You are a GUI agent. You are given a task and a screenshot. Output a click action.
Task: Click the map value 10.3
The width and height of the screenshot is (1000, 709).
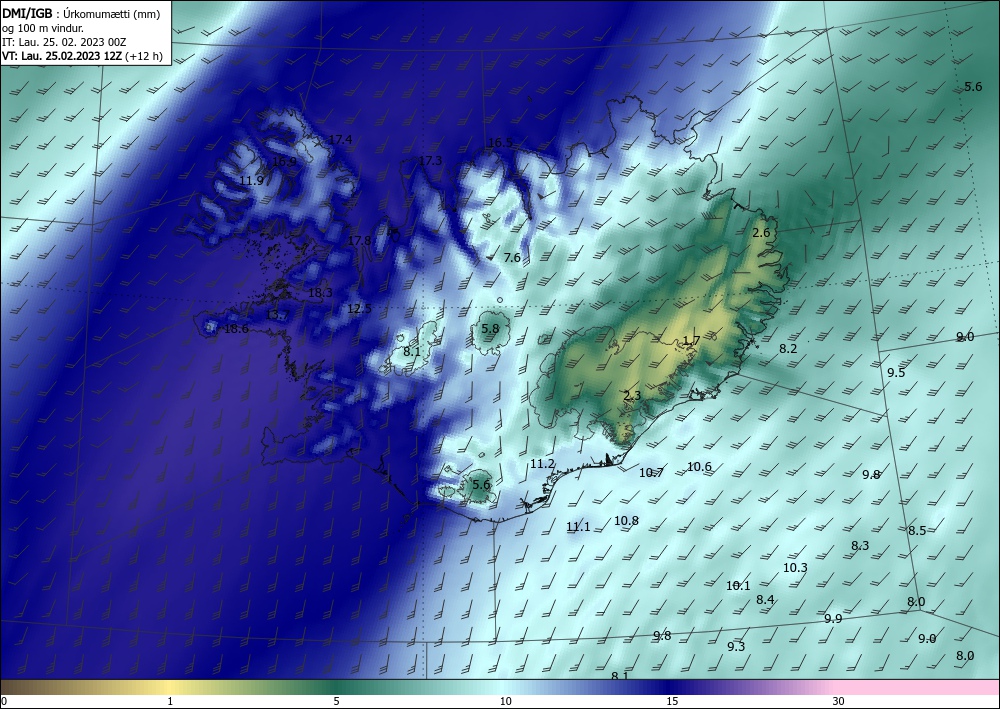coord(795,568)
